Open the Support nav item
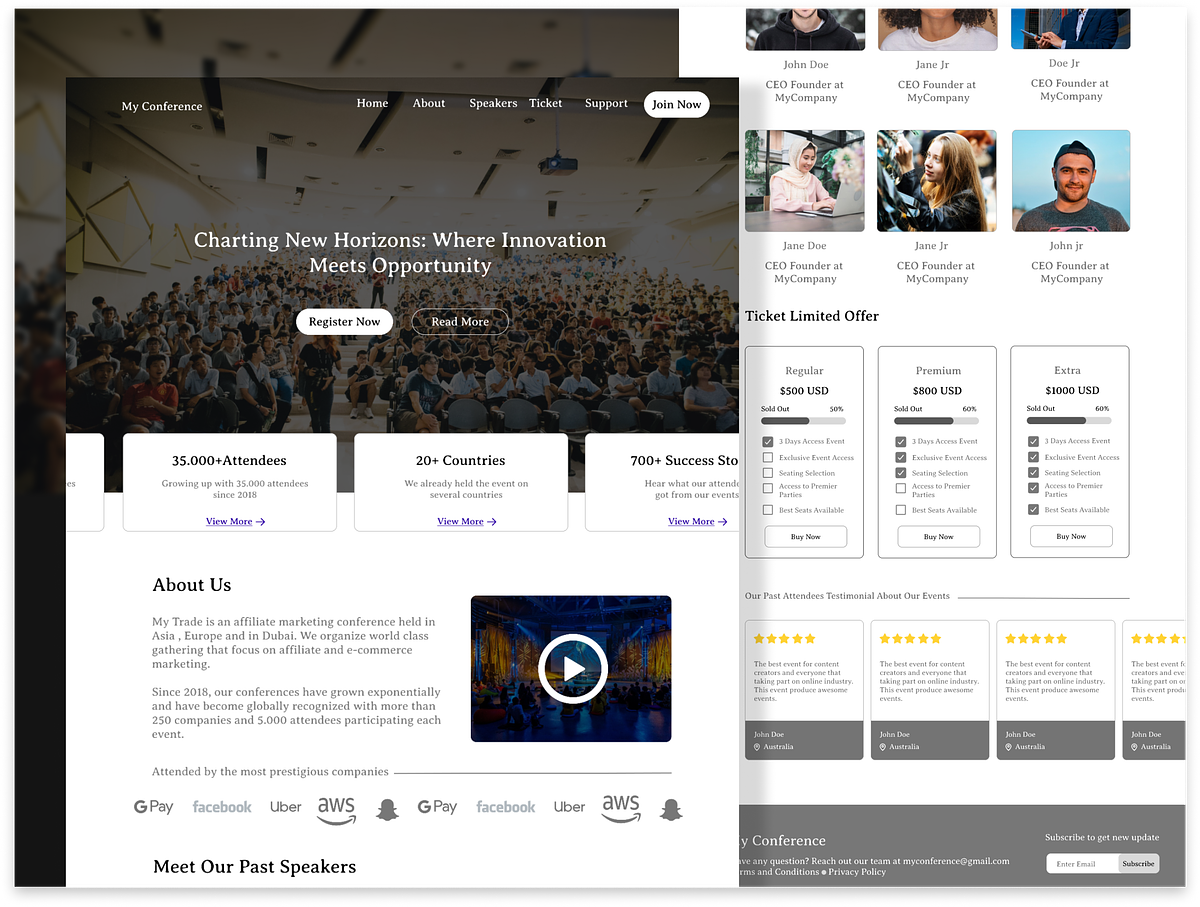1200x907 pixels. click(x=606, y=103)
